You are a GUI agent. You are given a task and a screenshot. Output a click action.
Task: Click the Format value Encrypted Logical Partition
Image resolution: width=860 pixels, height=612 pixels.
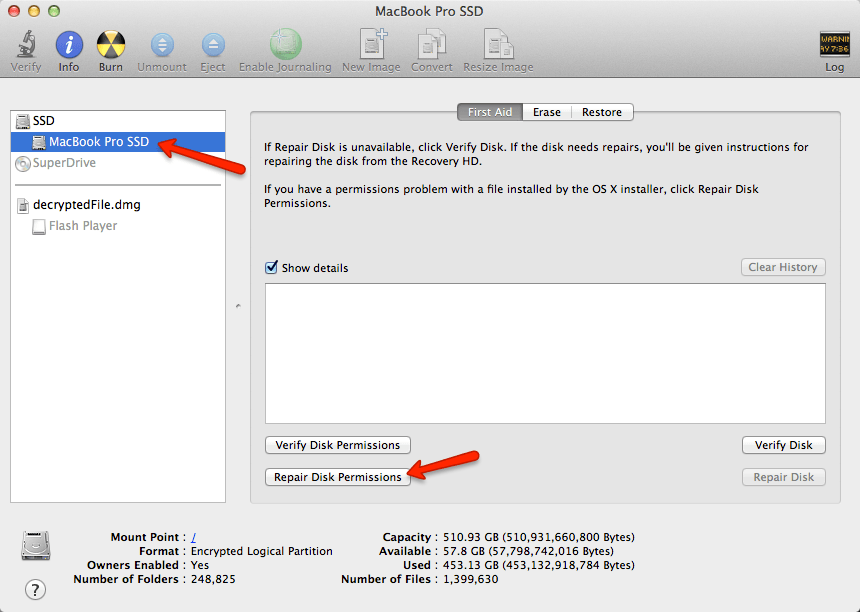click(x=262, y=551)
